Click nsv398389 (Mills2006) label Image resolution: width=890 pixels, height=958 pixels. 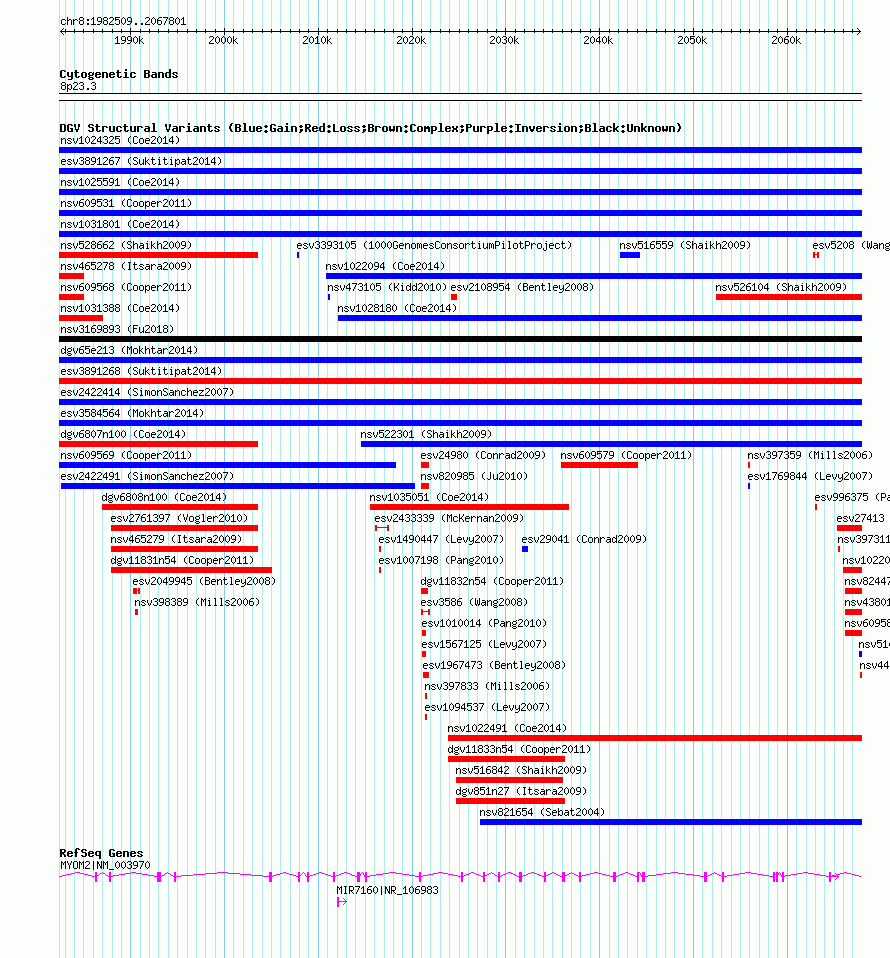197,602
